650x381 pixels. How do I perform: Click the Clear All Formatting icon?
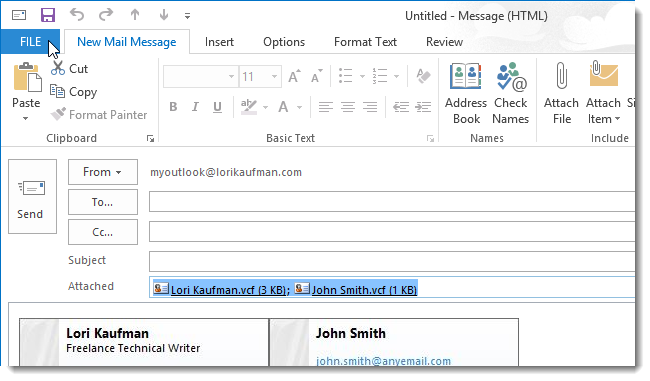pyautogui.click(x=423, y=76)
